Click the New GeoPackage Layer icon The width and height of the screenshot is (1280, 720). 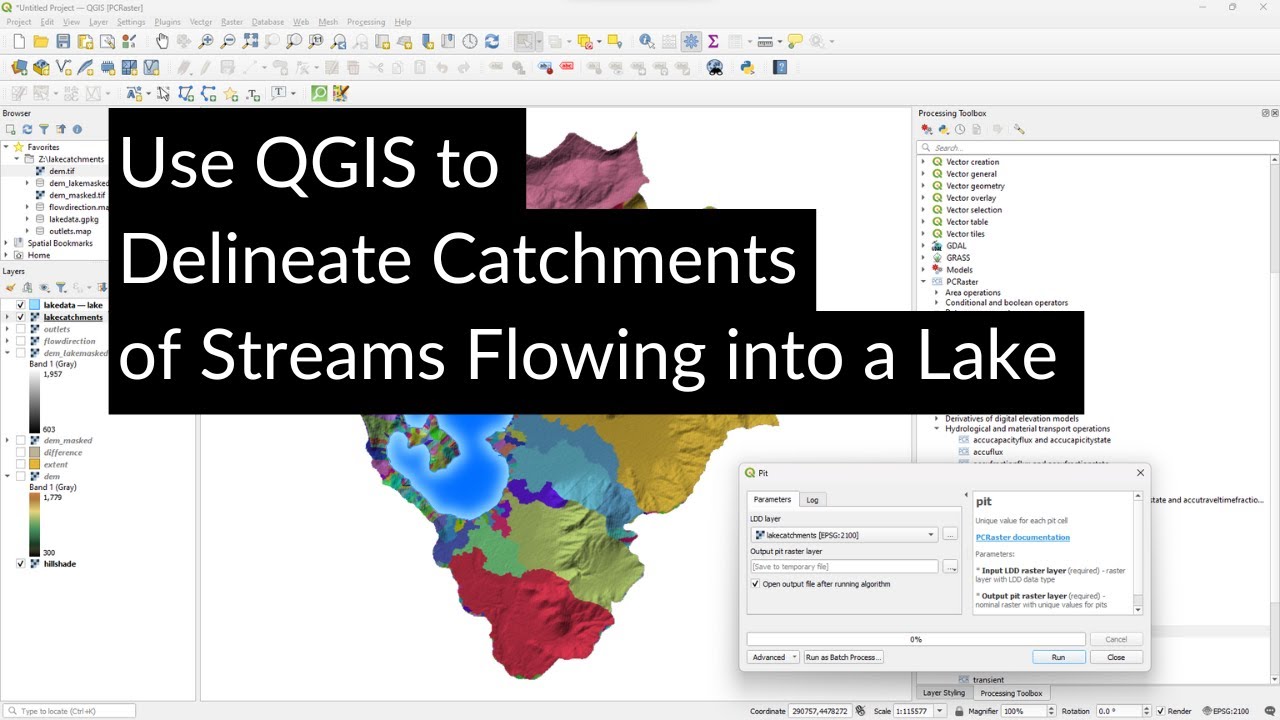[x=41, y=68]
